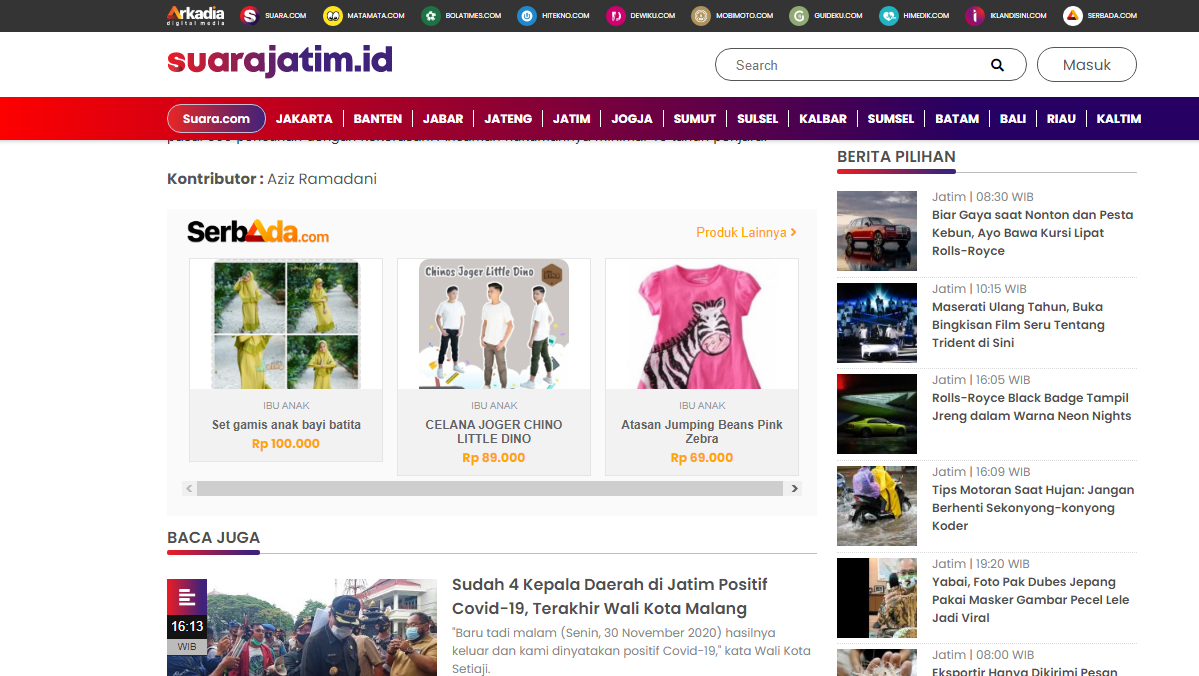Open article about 4 Kepala Daerah positif Covid-19
1199x676 pixels.
click(611, 596)
